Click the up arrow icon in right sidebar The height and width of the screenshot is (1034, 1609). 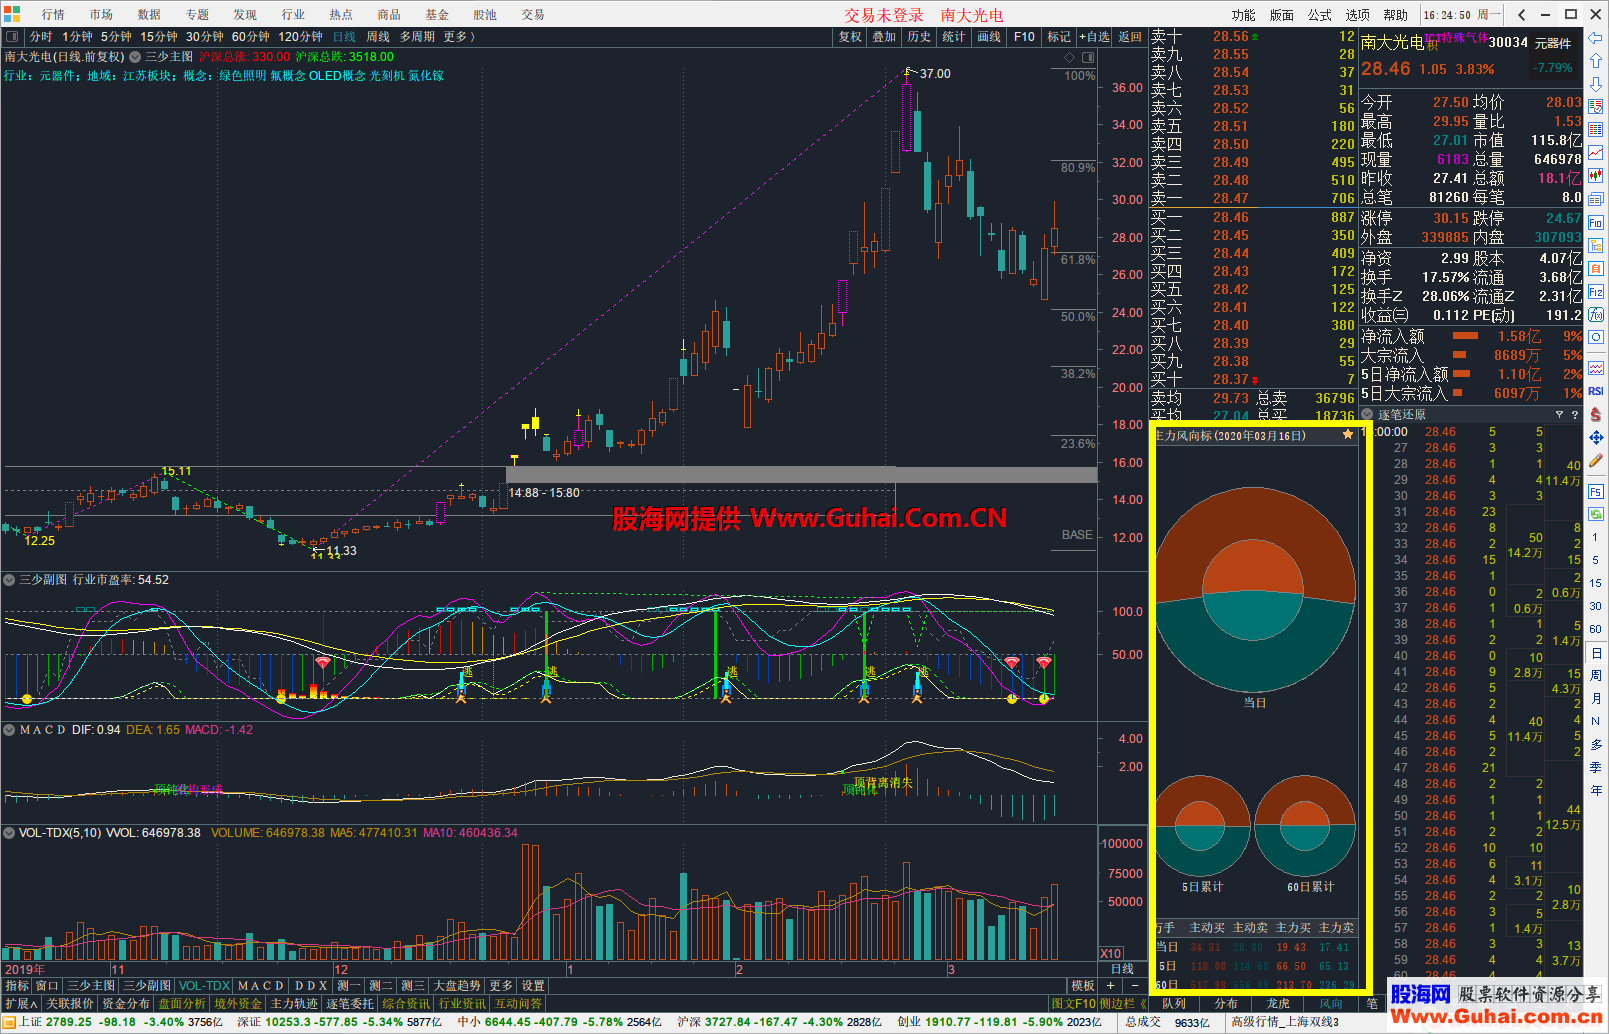[1595, 61]
